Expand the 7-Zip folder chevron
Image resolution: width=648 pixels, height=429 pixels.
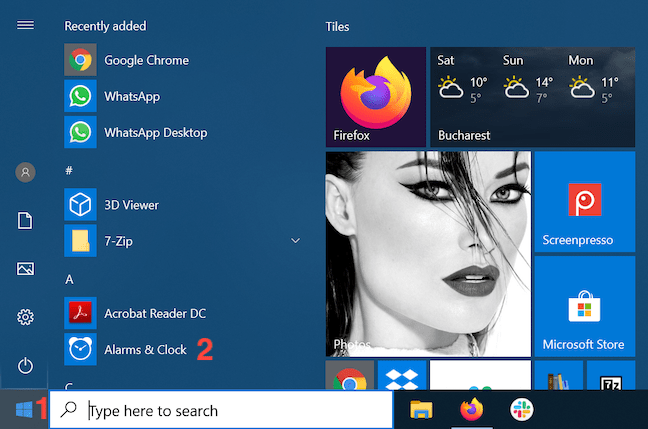[x=295, y=241]
